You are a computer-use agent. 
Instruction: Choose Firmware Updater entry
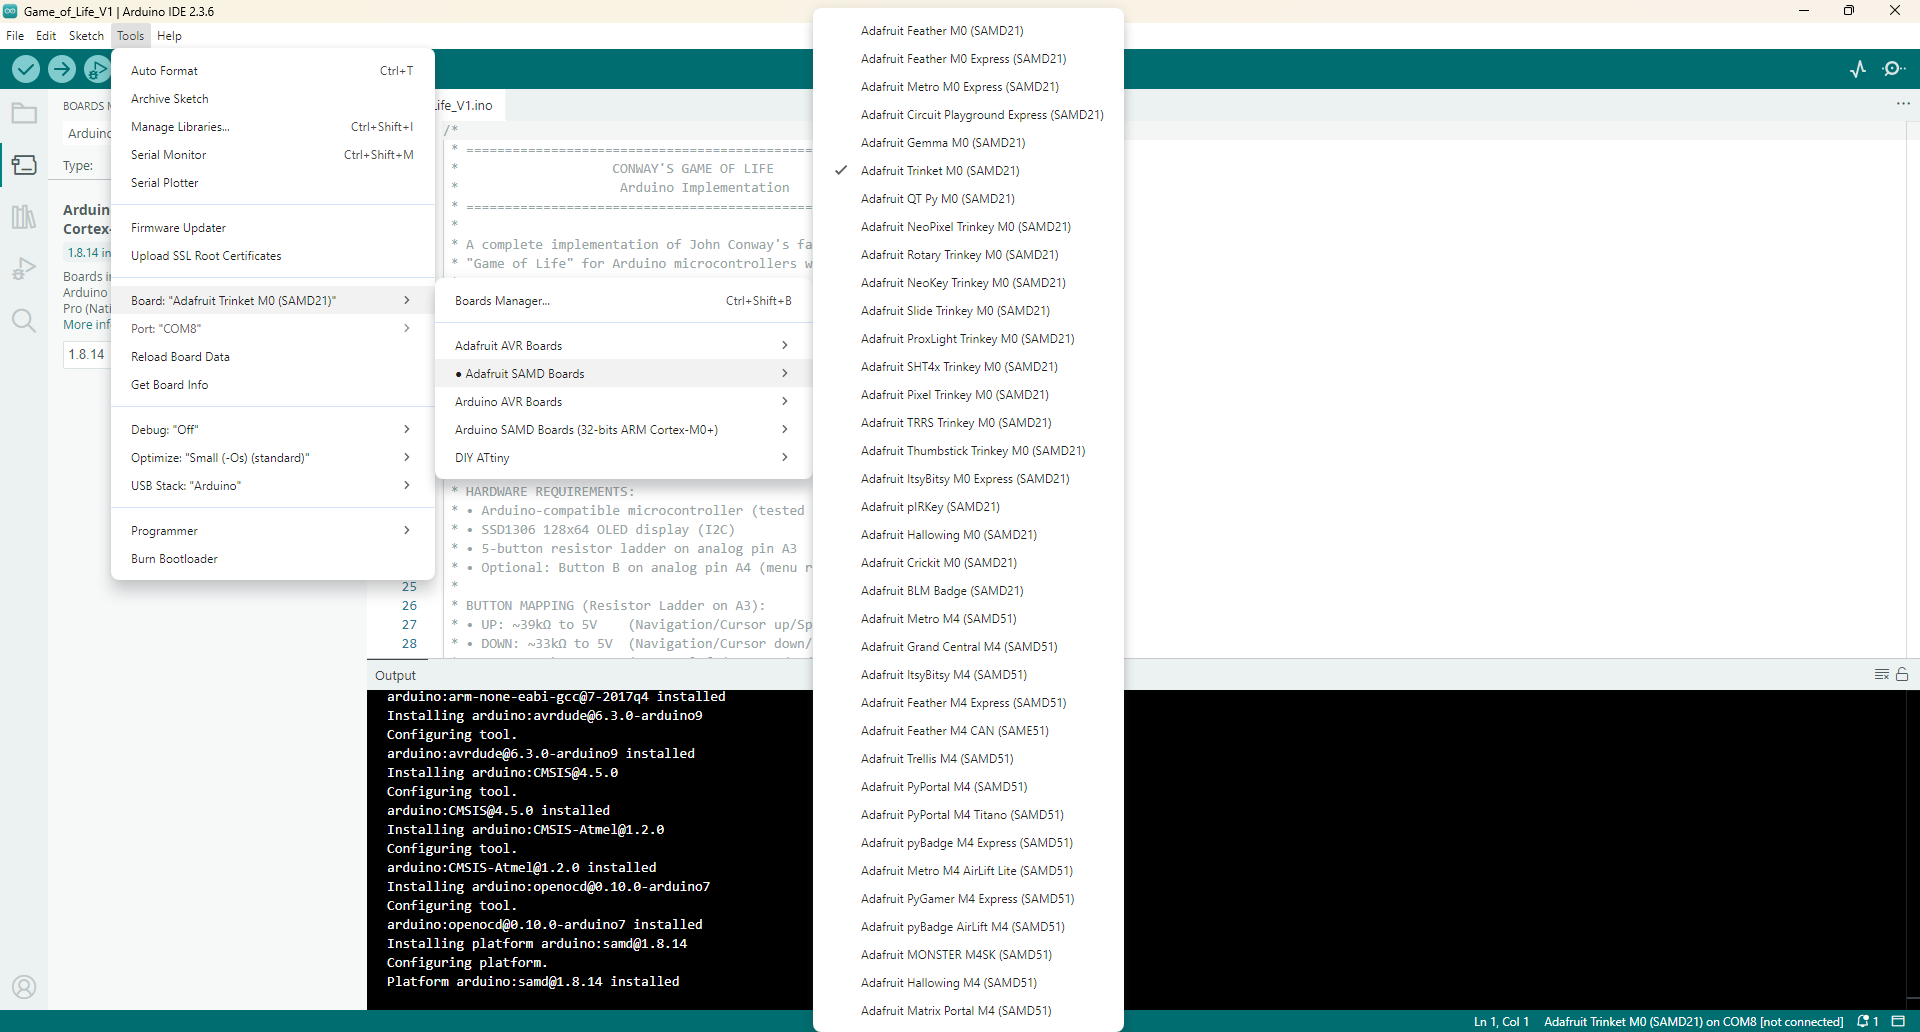272,228
